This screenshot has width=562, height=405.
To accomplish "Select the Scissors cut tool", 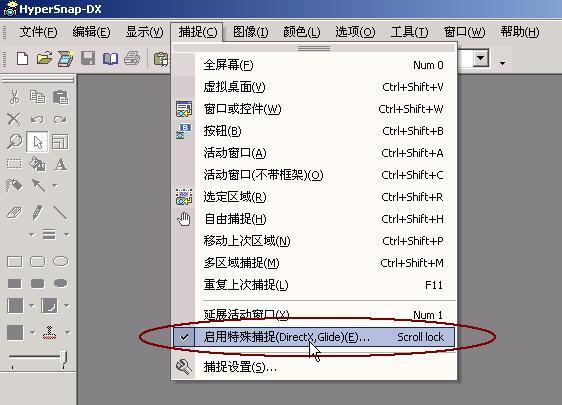I will [x=14, y=97].
